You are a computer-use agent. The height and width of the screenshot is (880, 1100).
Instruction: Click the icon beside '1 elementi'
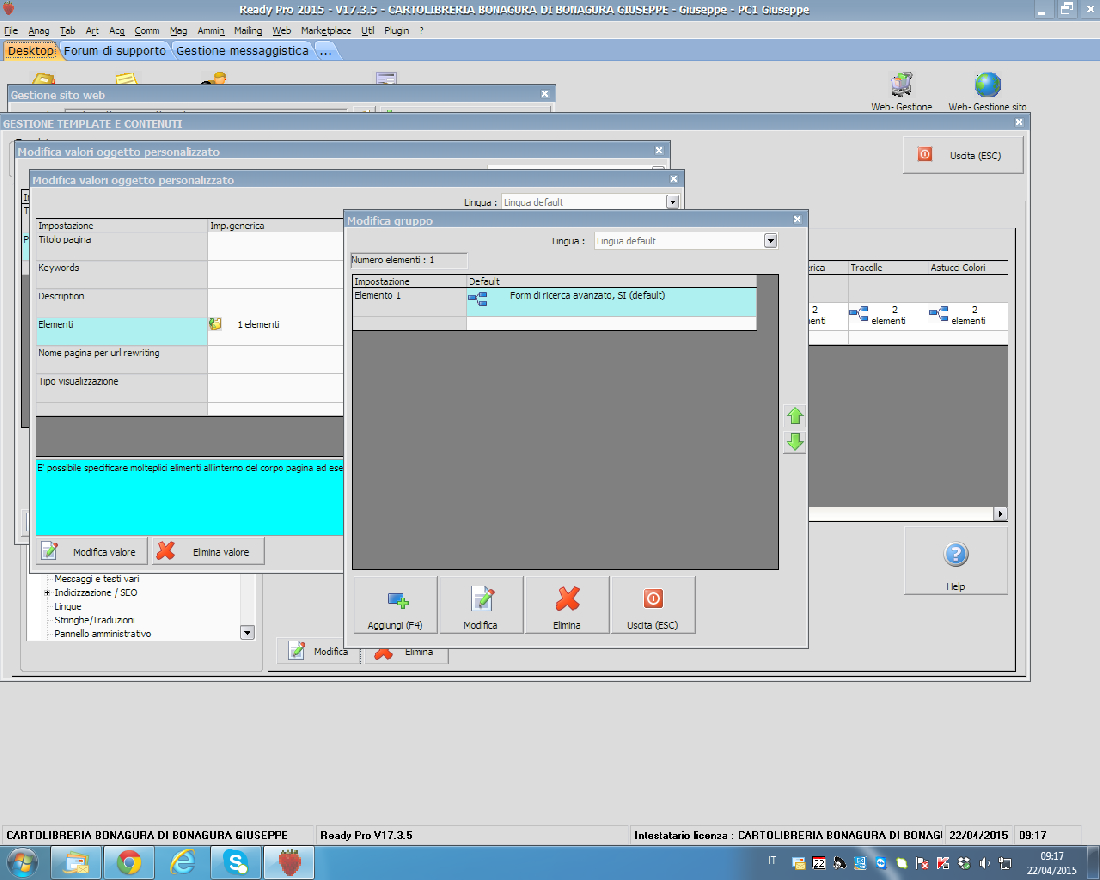click(x=215, y=324)
